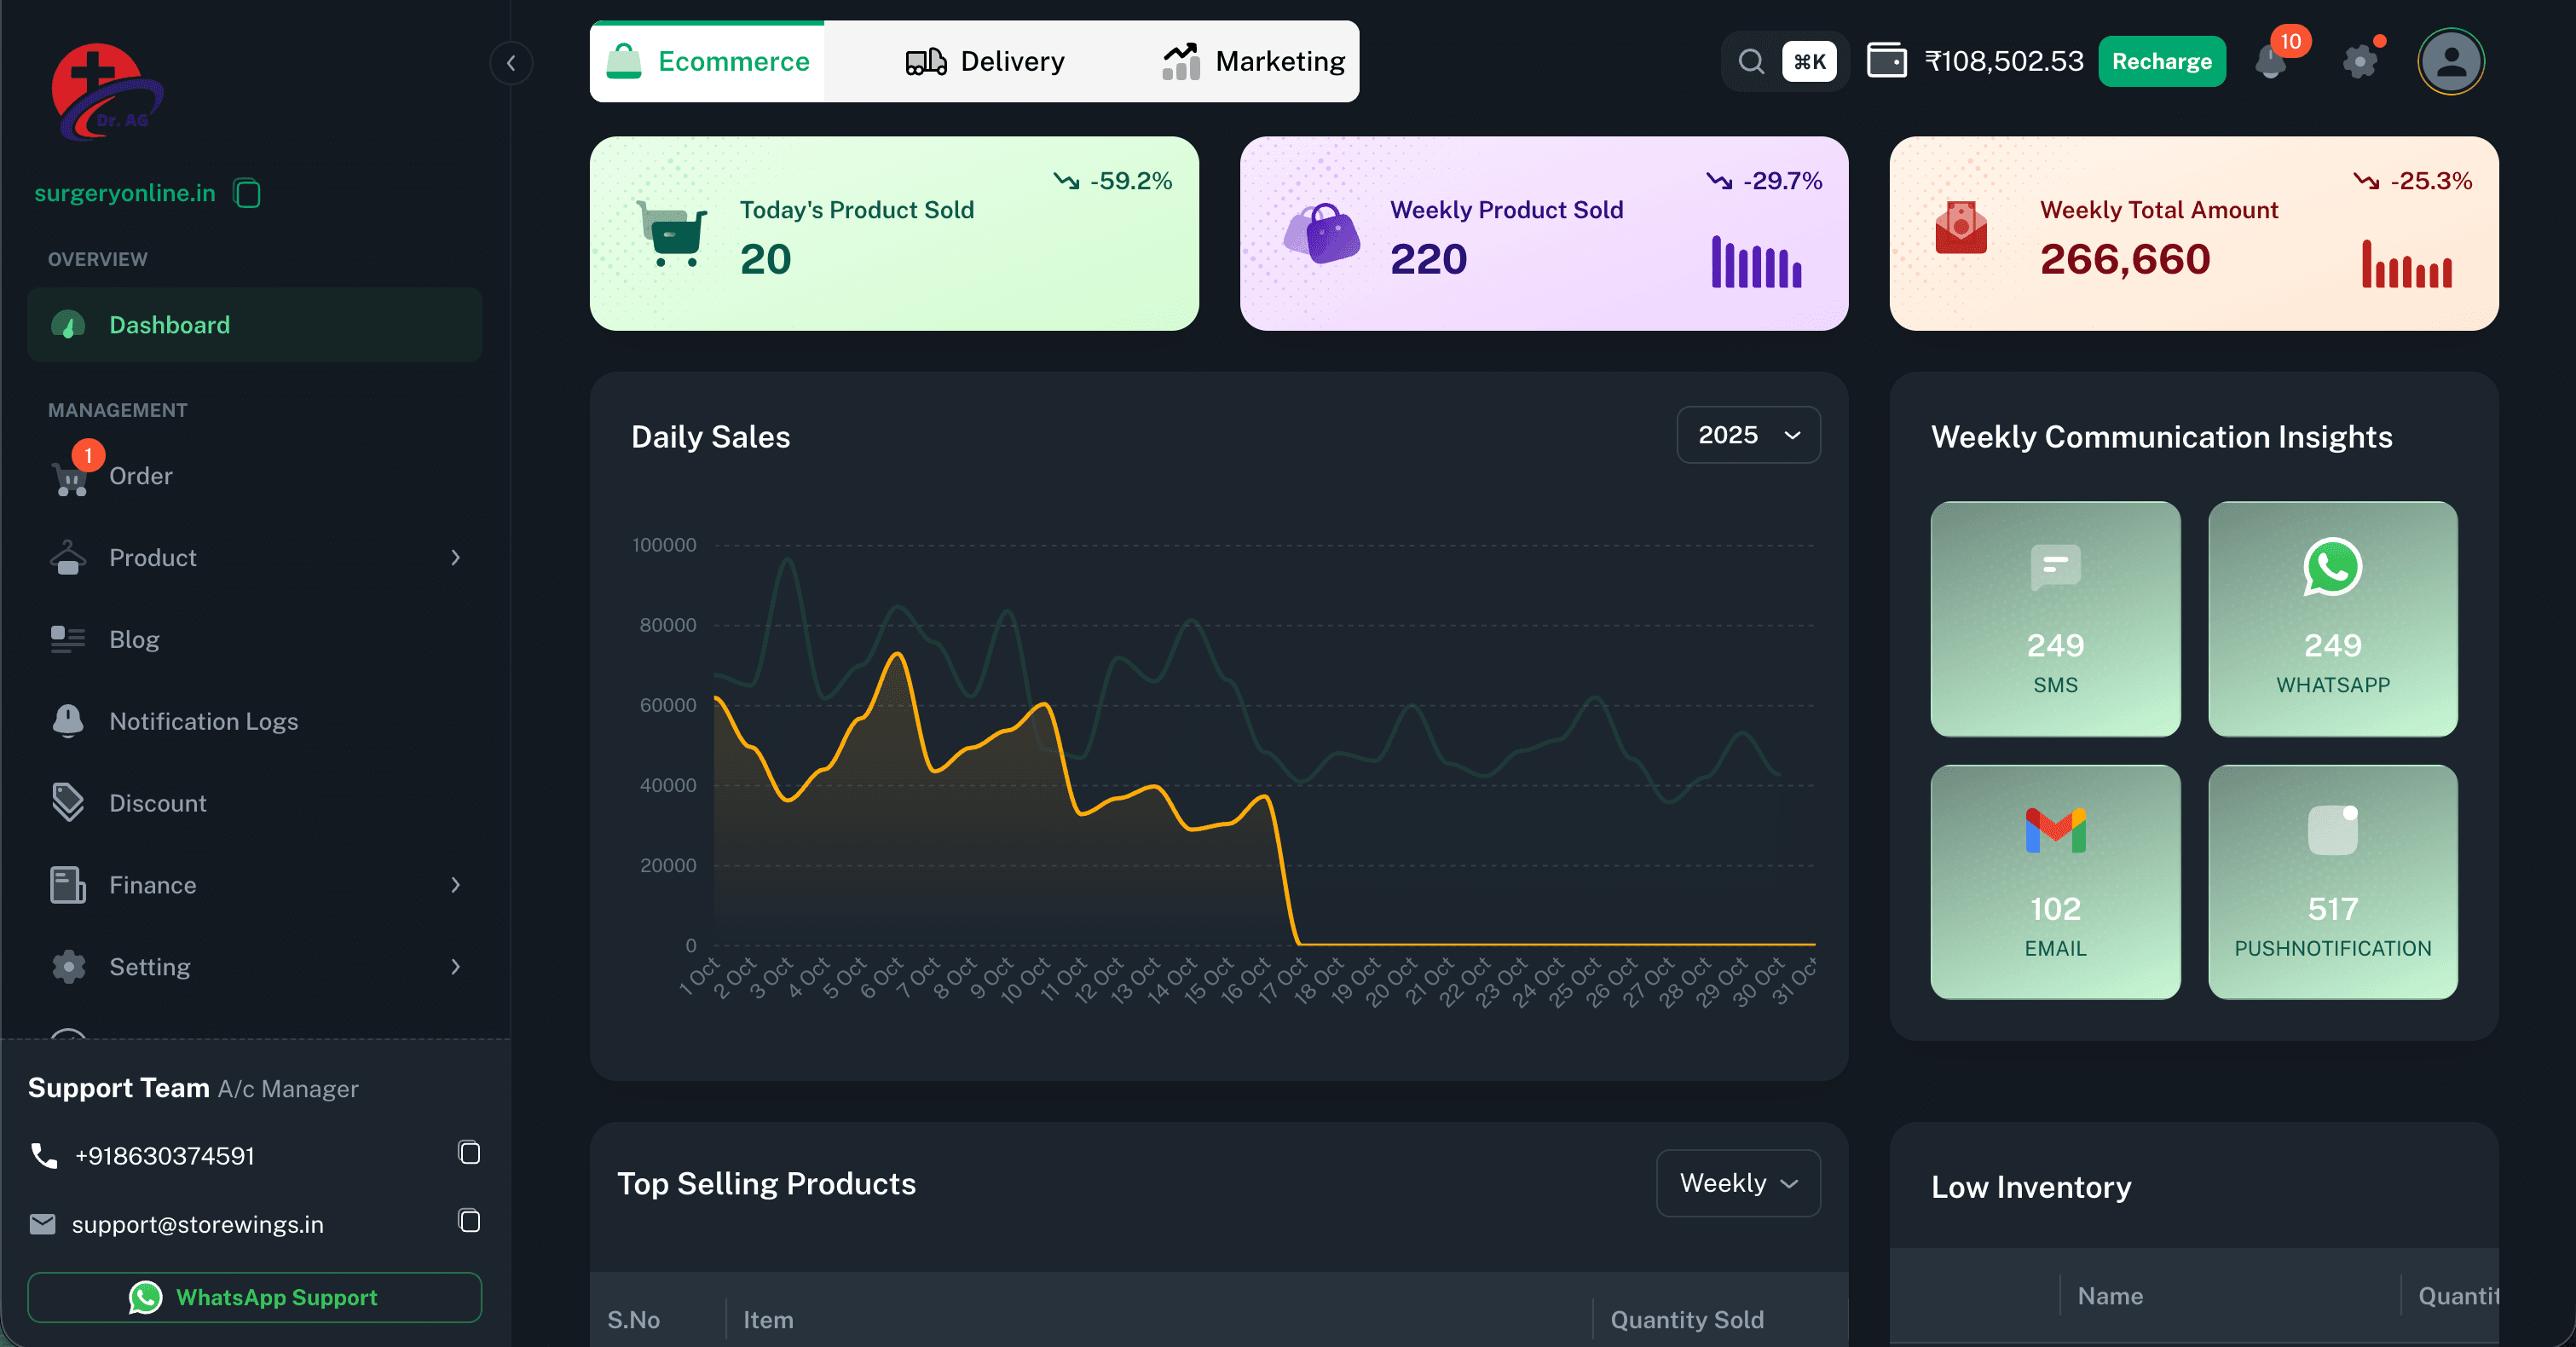Image resolution: width=2576 pixels, height=1347 pixels.
Task: Open the user profile avatar
Action: pos(2450,62)
